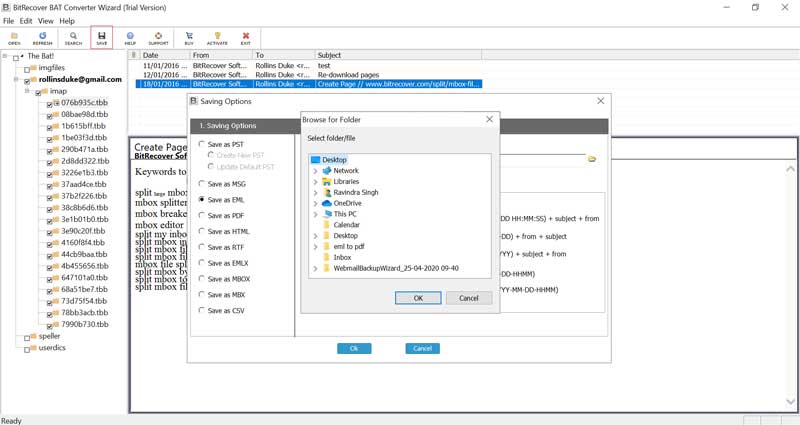Select the 7990b730.tbb tree item

pos(85,324)
